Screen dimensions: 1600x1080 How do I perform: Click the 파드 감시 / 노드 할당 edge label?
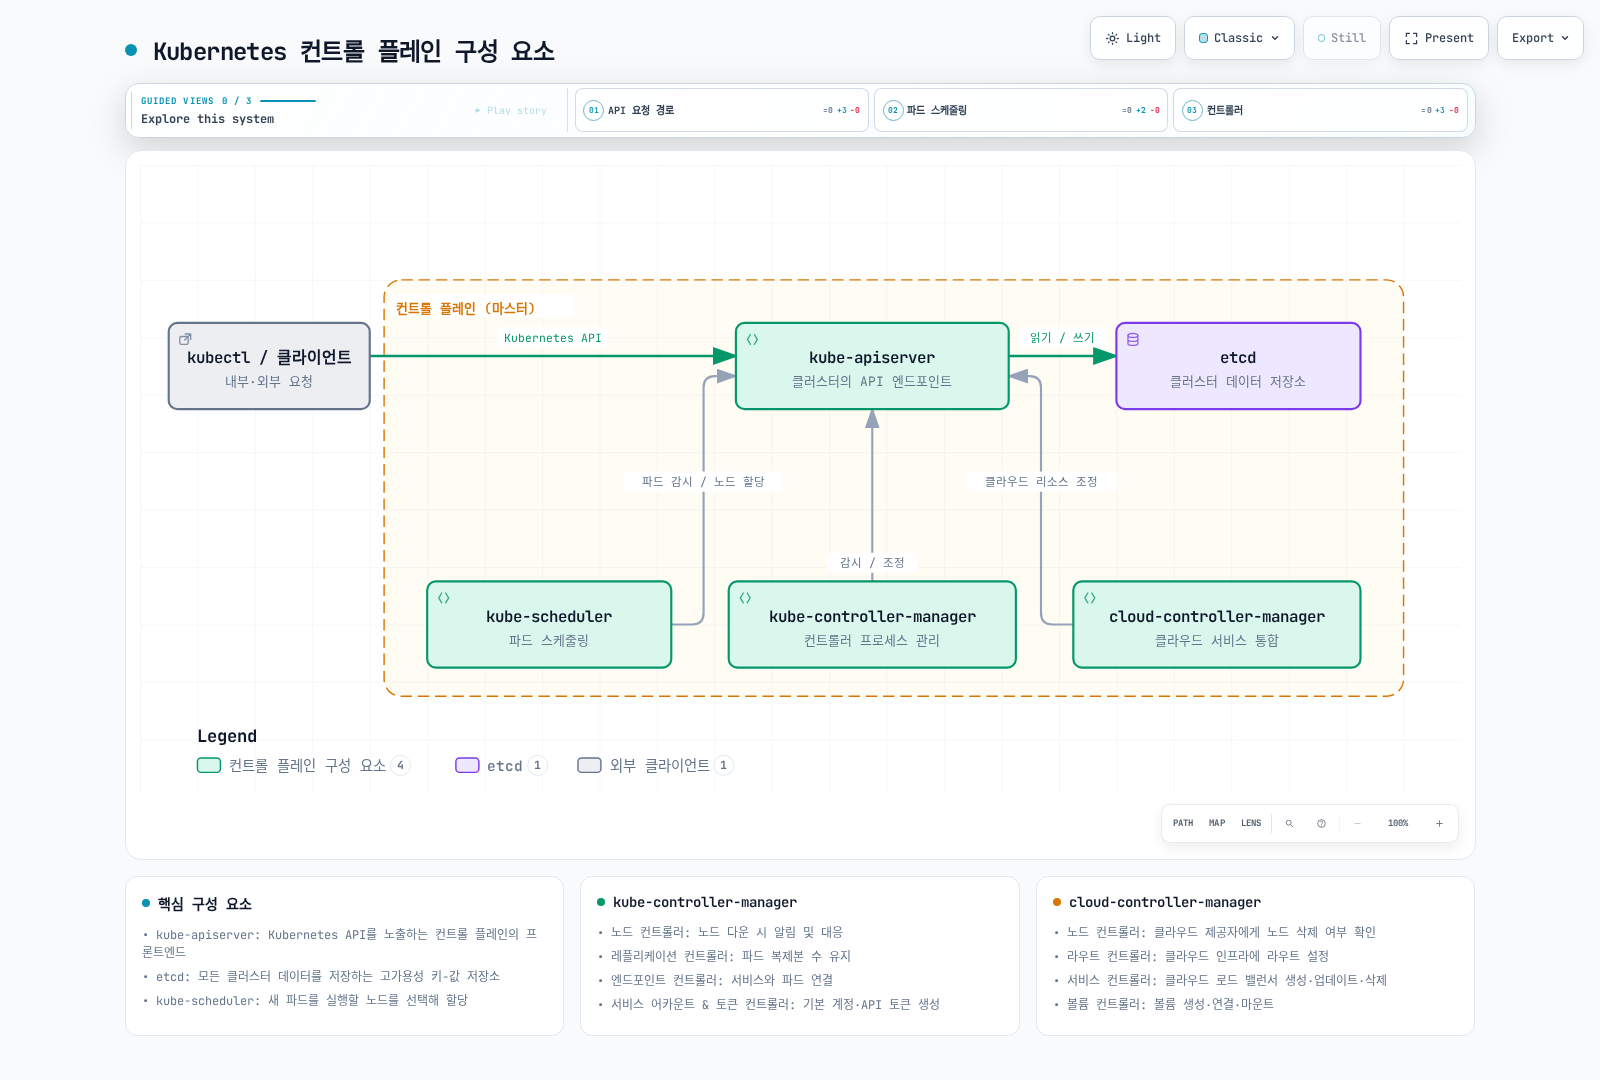click(x=703, y=482)
